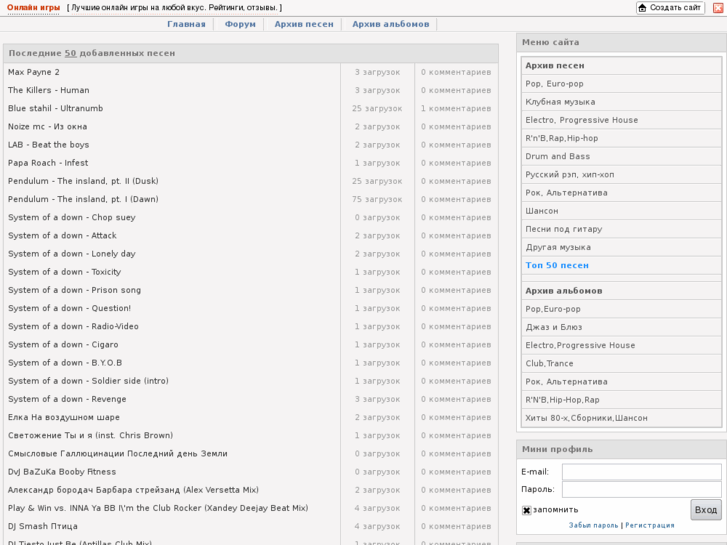Viewport: 727px width, 545px height.
Task: Go to Архив песен in top navigation
Action: tap(304, 24)
